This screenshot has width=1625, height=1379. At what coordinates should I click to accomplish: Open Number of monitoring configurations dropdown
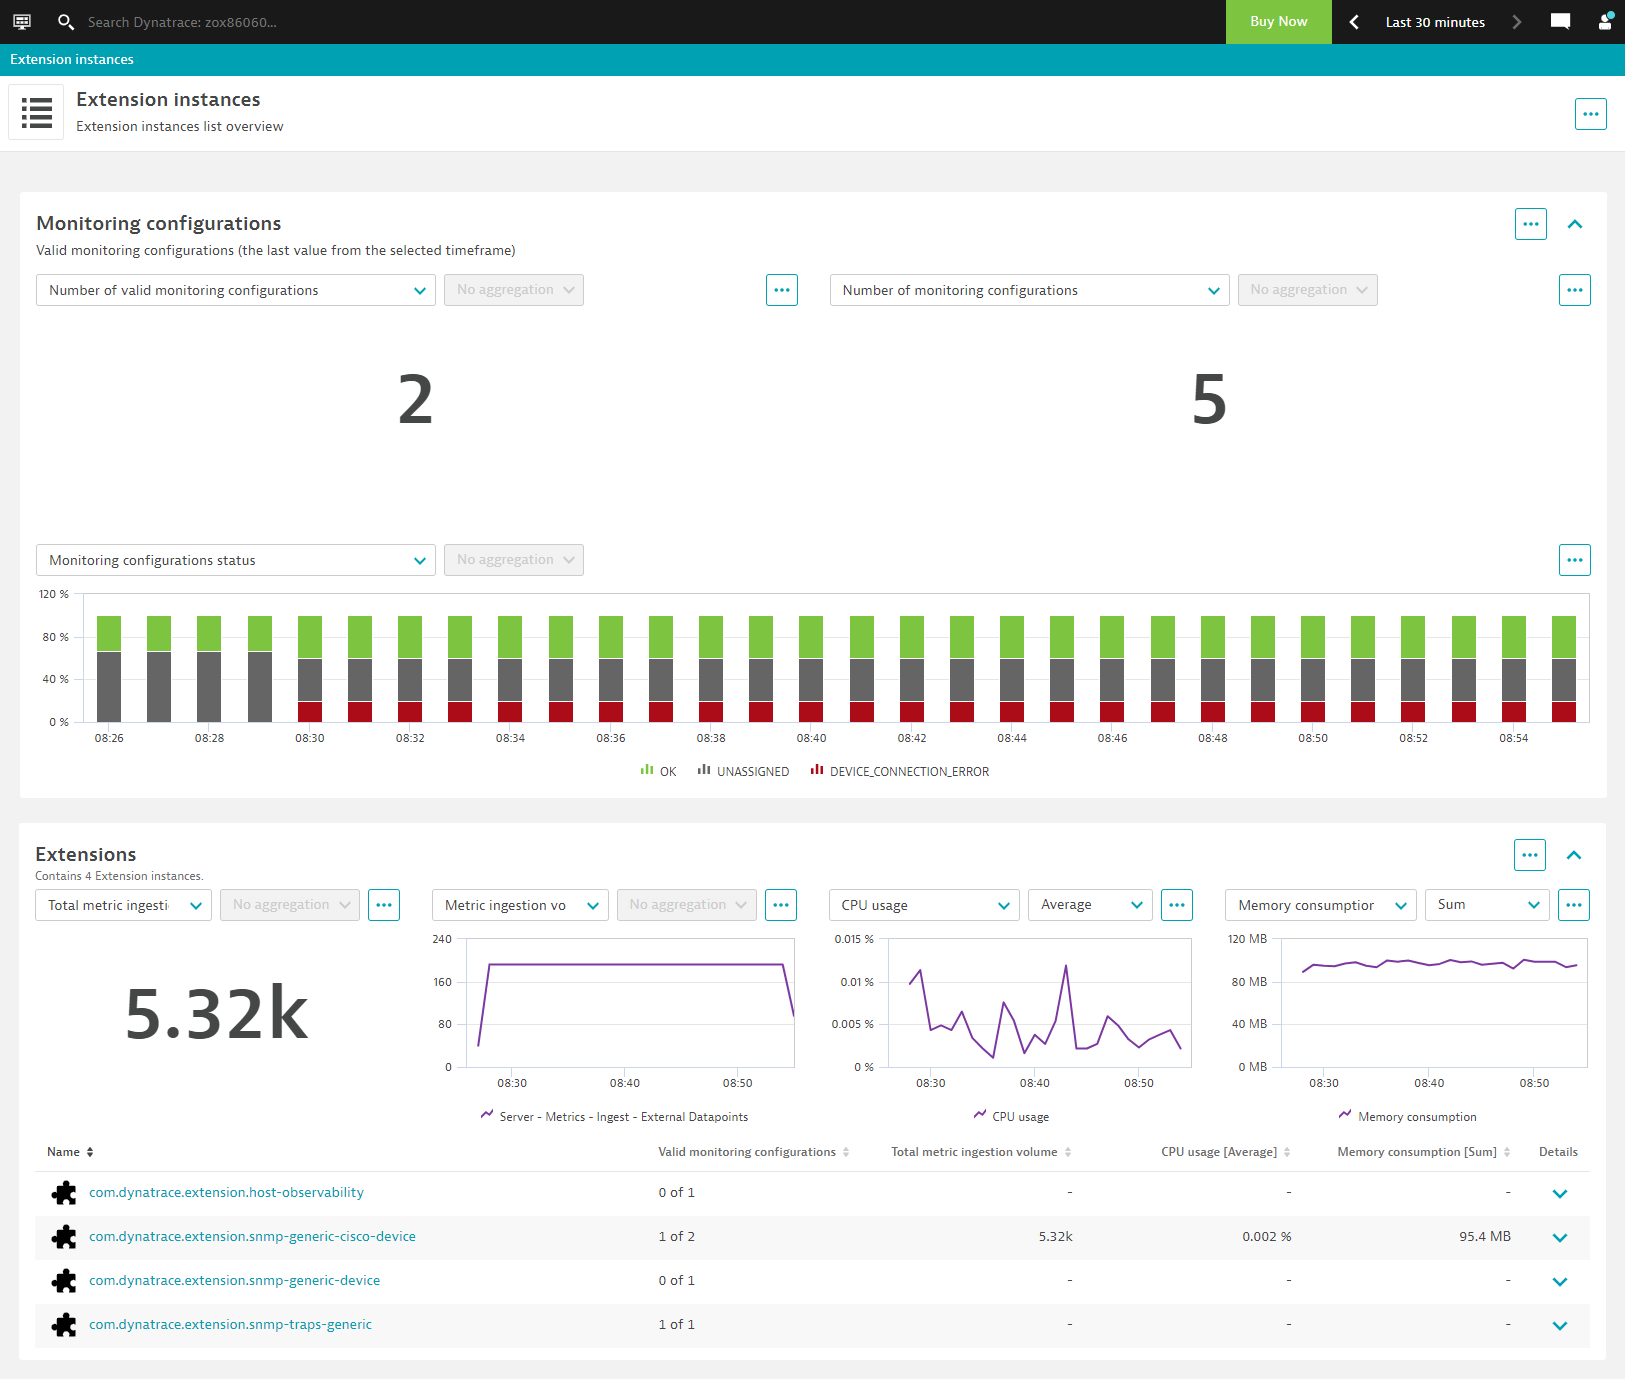[1030, 290]
